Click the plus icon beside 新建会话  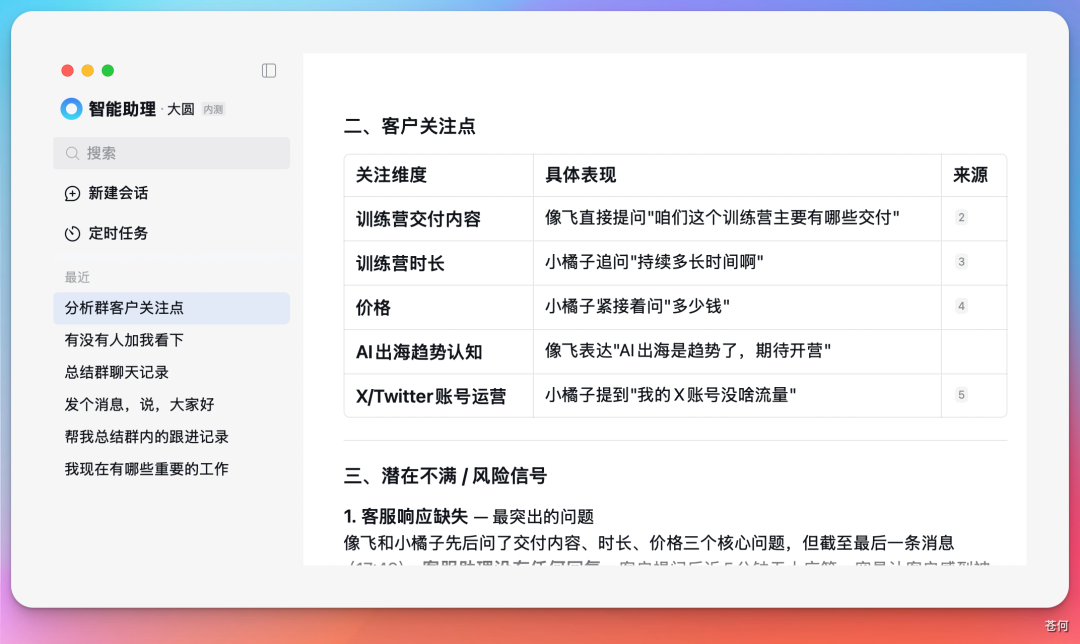tap(72, 194)
